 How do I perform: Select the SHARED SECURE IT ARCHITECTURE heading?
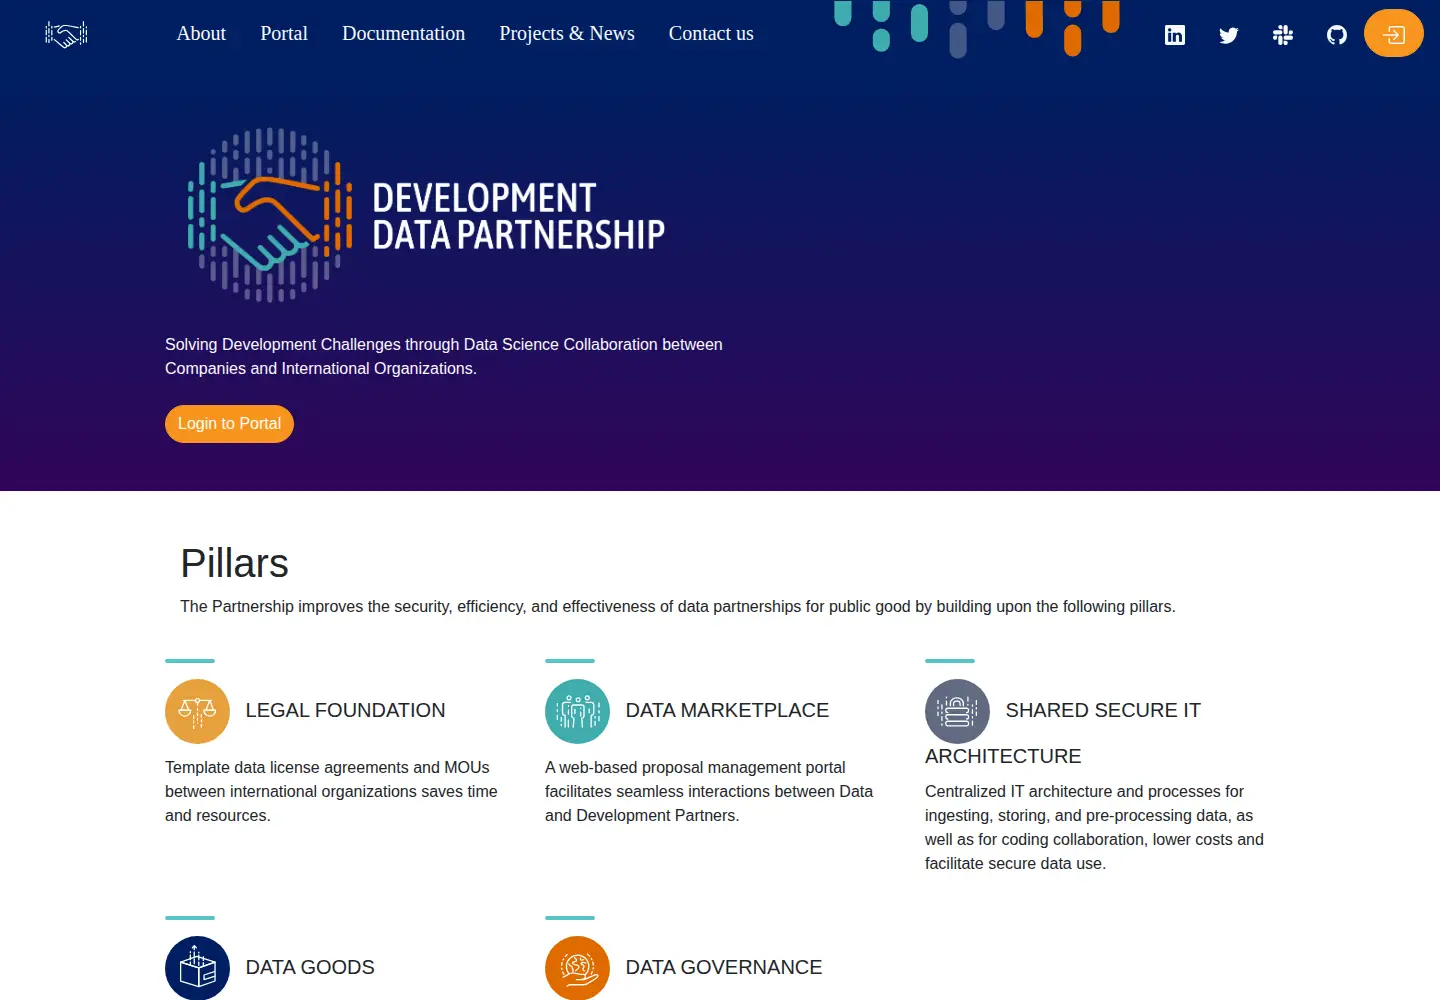(x=1063, y=733)
